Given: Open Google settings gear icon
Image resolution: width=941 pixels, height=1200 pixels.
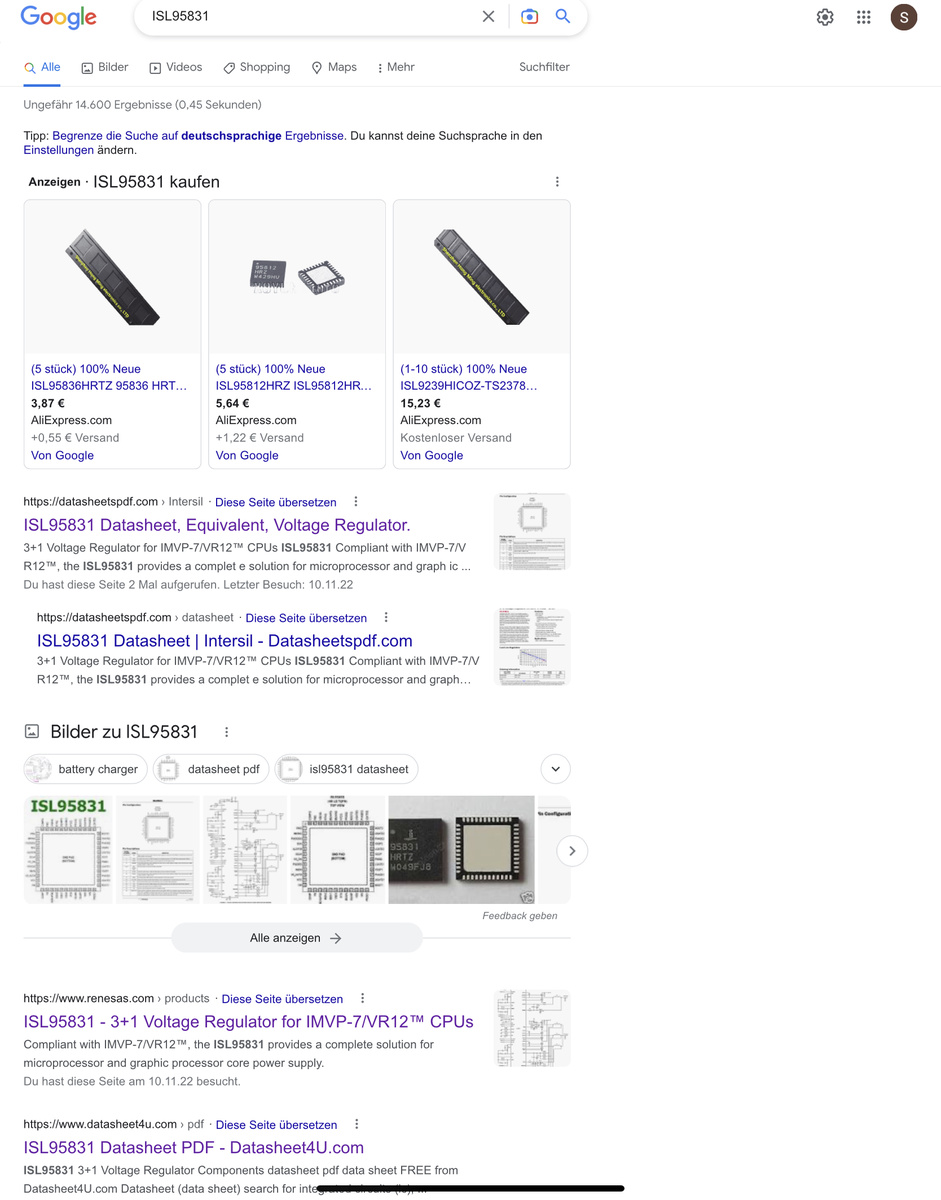Looking at the screenshot, I should [825, 17].
